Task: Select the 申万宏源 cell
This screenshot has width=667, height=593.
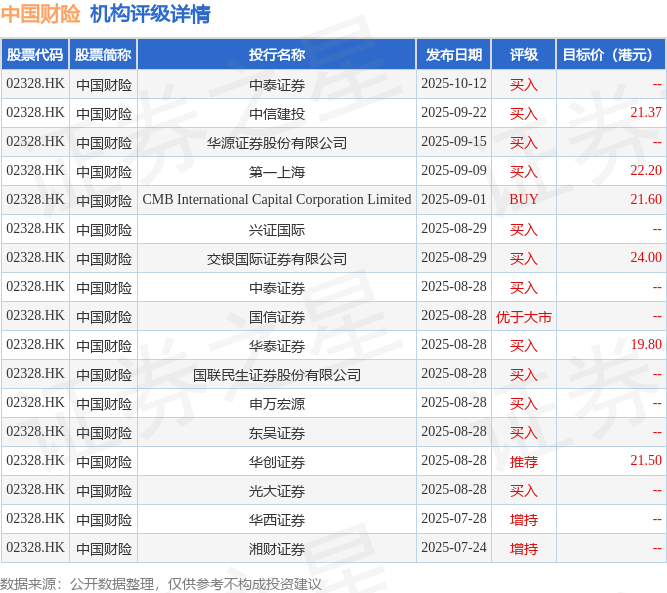Action: click(x=276, y=403)
